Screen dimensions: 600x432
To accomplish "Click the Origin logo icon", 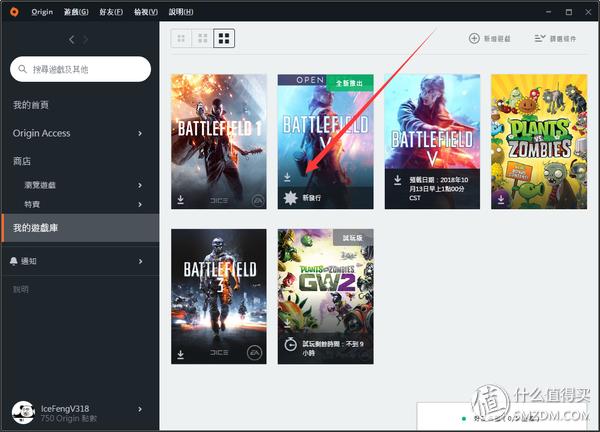I will (x=14, y=12).
